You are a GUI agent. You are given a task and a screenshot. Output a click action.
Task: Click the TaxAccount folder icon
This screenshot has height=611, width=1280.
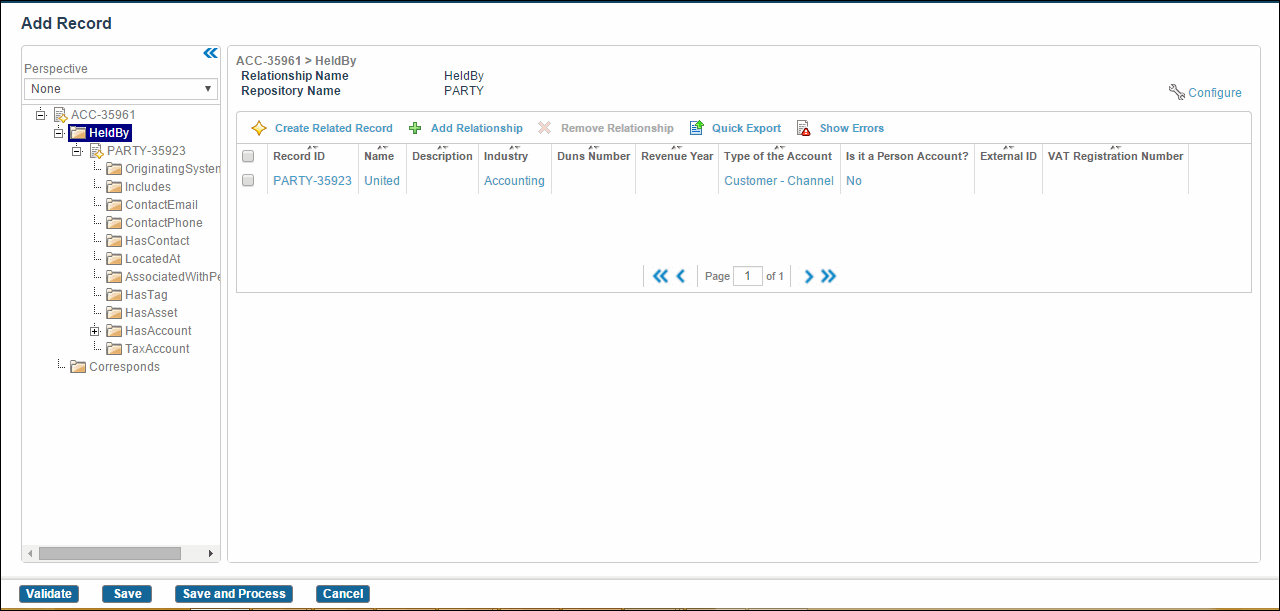(114, 349)
